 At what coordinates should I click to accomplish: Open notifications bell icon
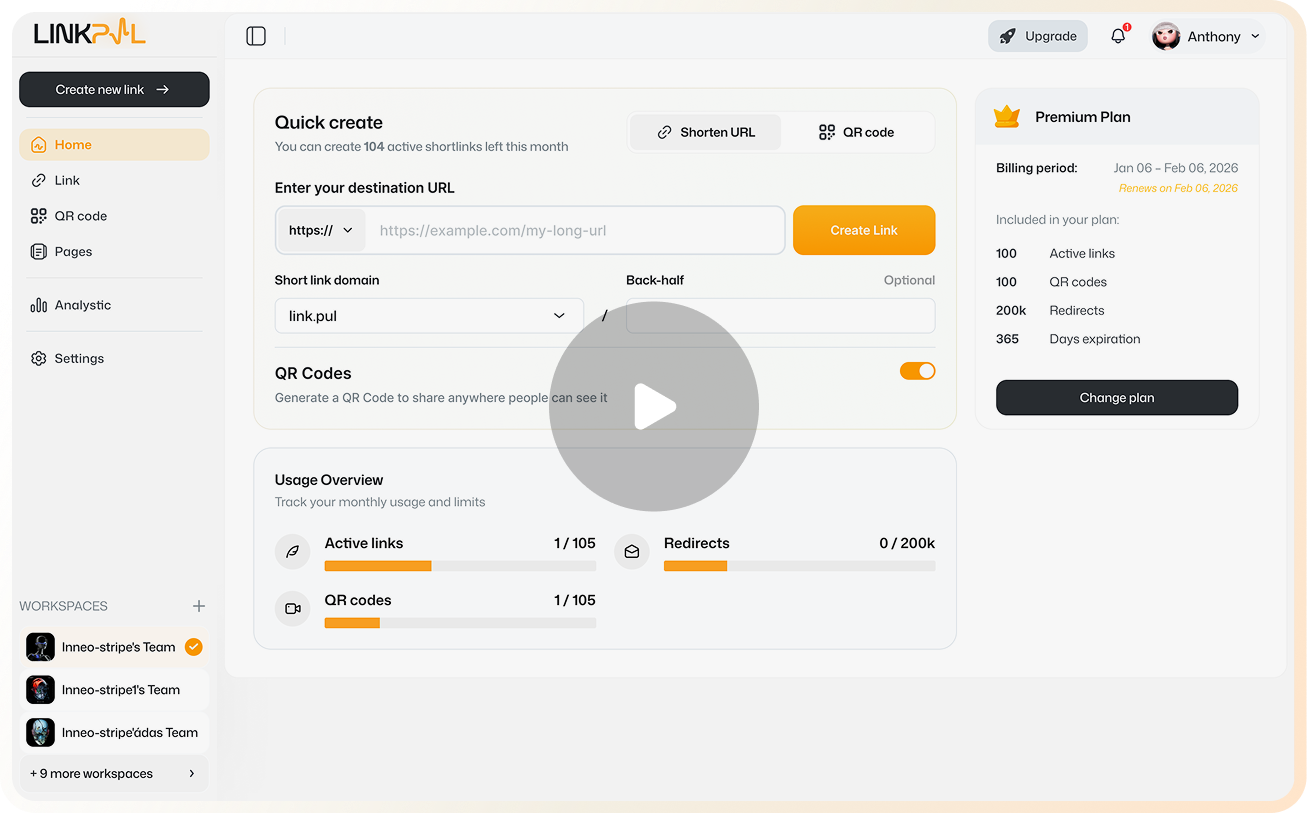pos(1118,36)
